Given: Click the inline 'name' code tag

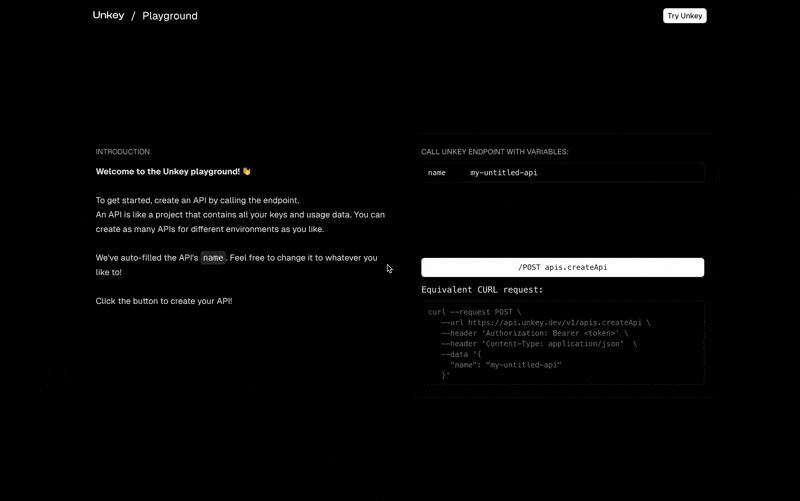Looking at the screenshot, I should pyautogui.click(x=213, y=258).
